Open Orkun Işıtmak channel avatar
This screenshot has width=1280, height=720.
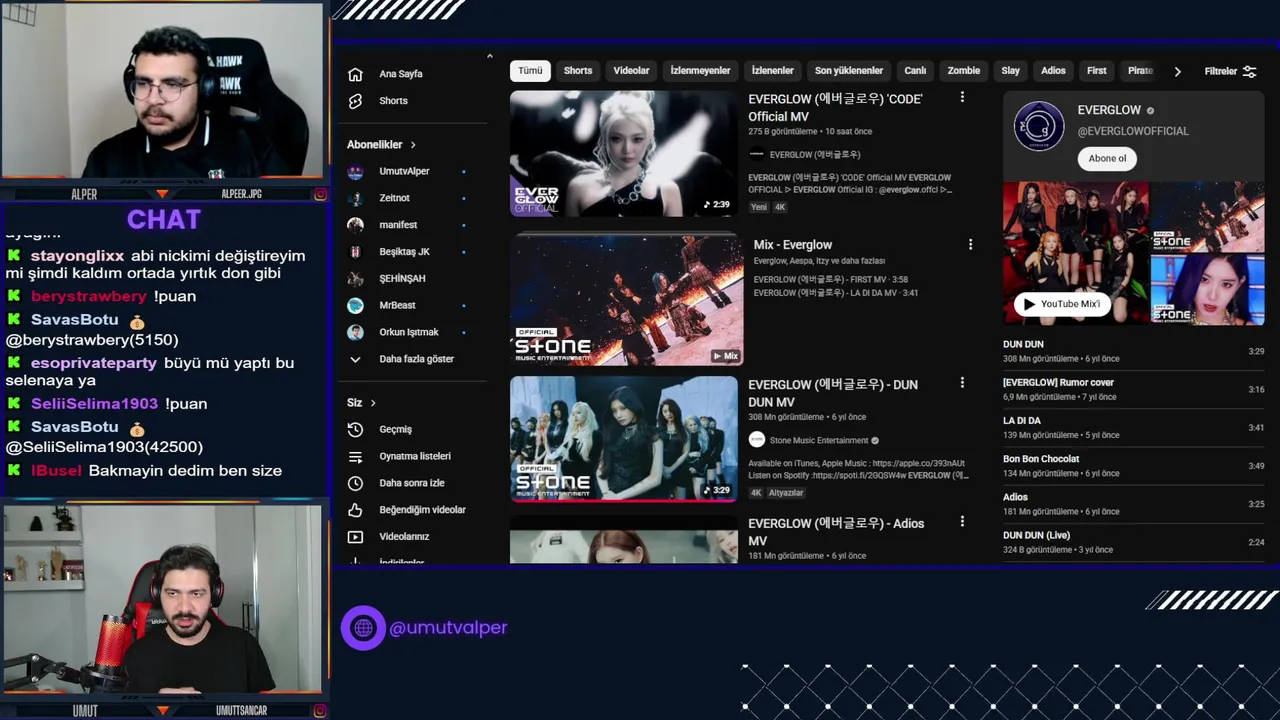coord(355,332)
